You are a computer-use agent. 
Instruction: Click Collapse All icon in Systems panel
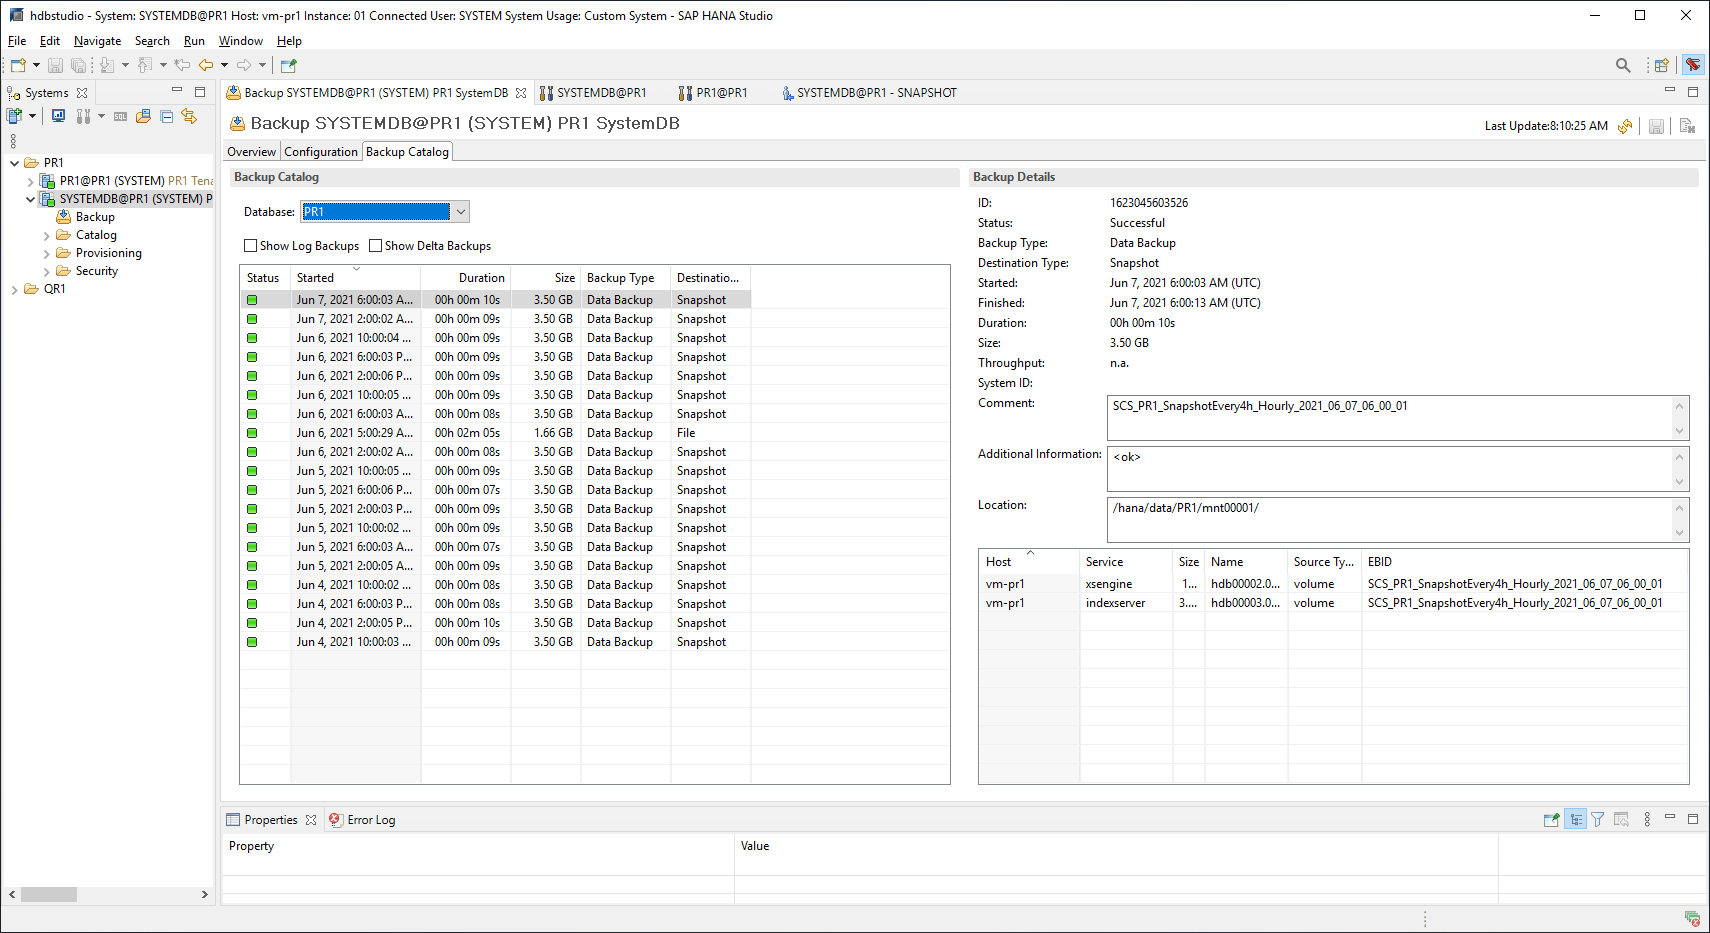(x=166, y=116)
